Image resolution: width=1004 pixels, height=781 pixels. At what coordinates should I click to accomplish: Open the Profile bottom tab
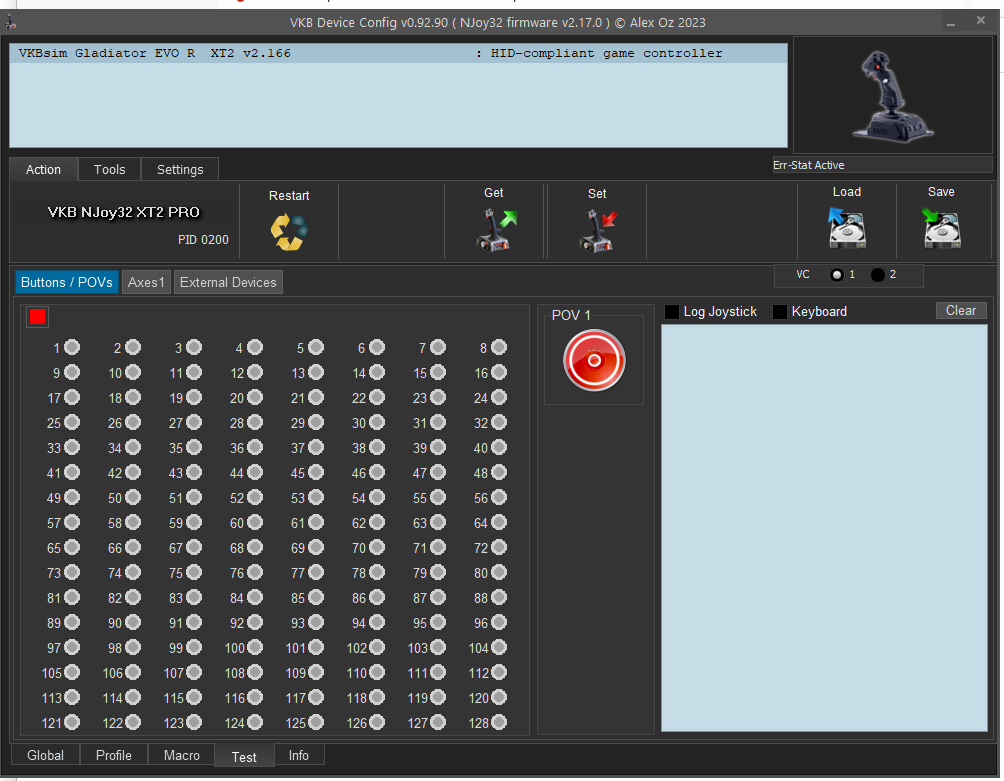tap(114, 755)
